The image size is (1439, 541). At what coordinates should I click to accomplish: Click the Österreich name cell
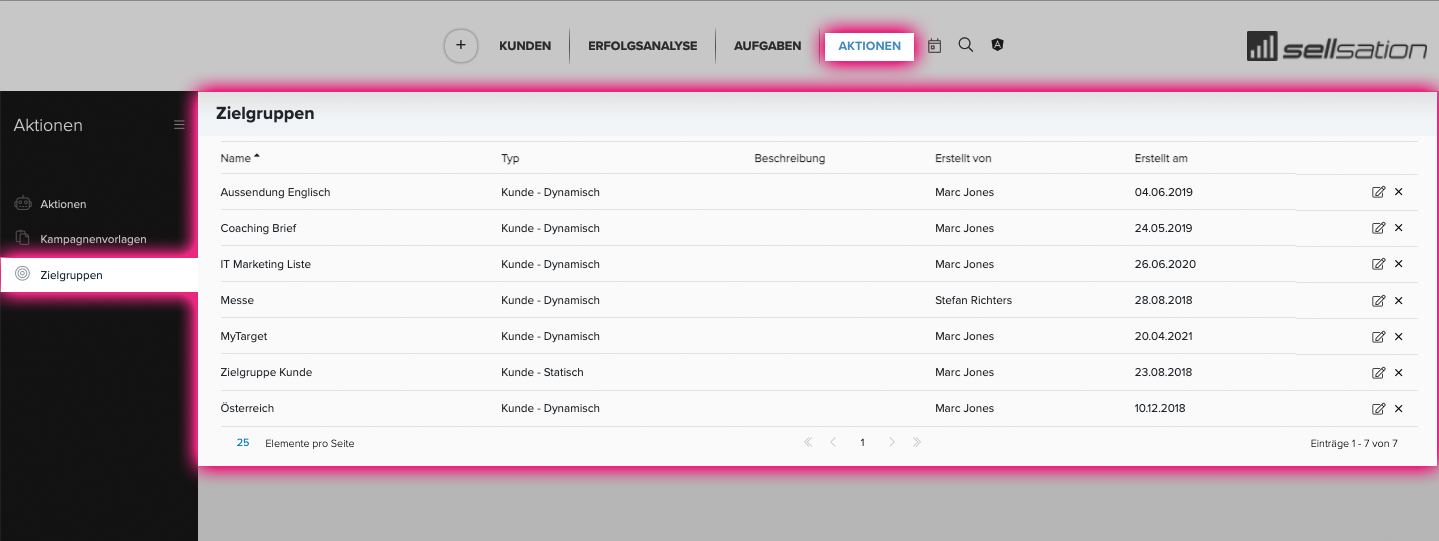pos(247,408)
